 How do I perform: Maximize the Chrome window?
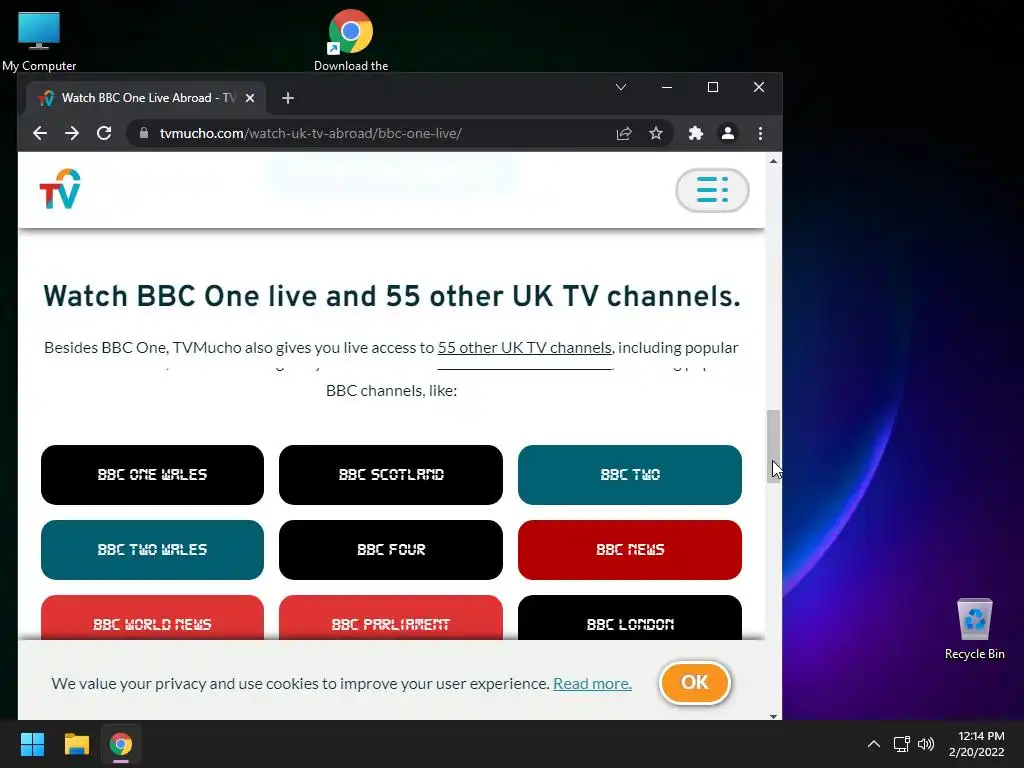coord(712,87)
